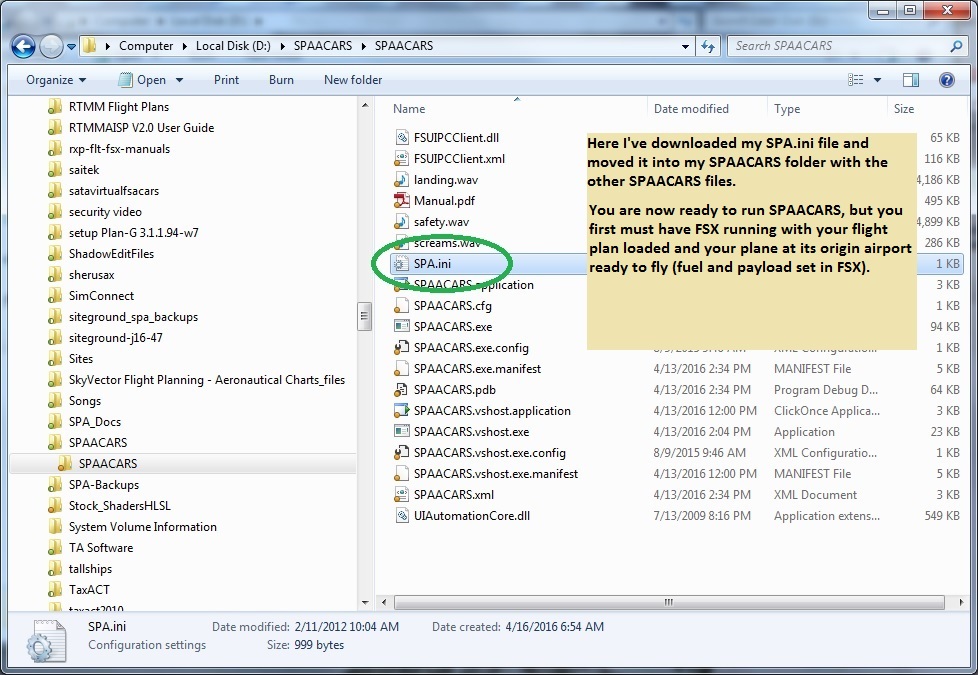
Task: Click the refresh button beside address bar
Action: click(708, 46)
